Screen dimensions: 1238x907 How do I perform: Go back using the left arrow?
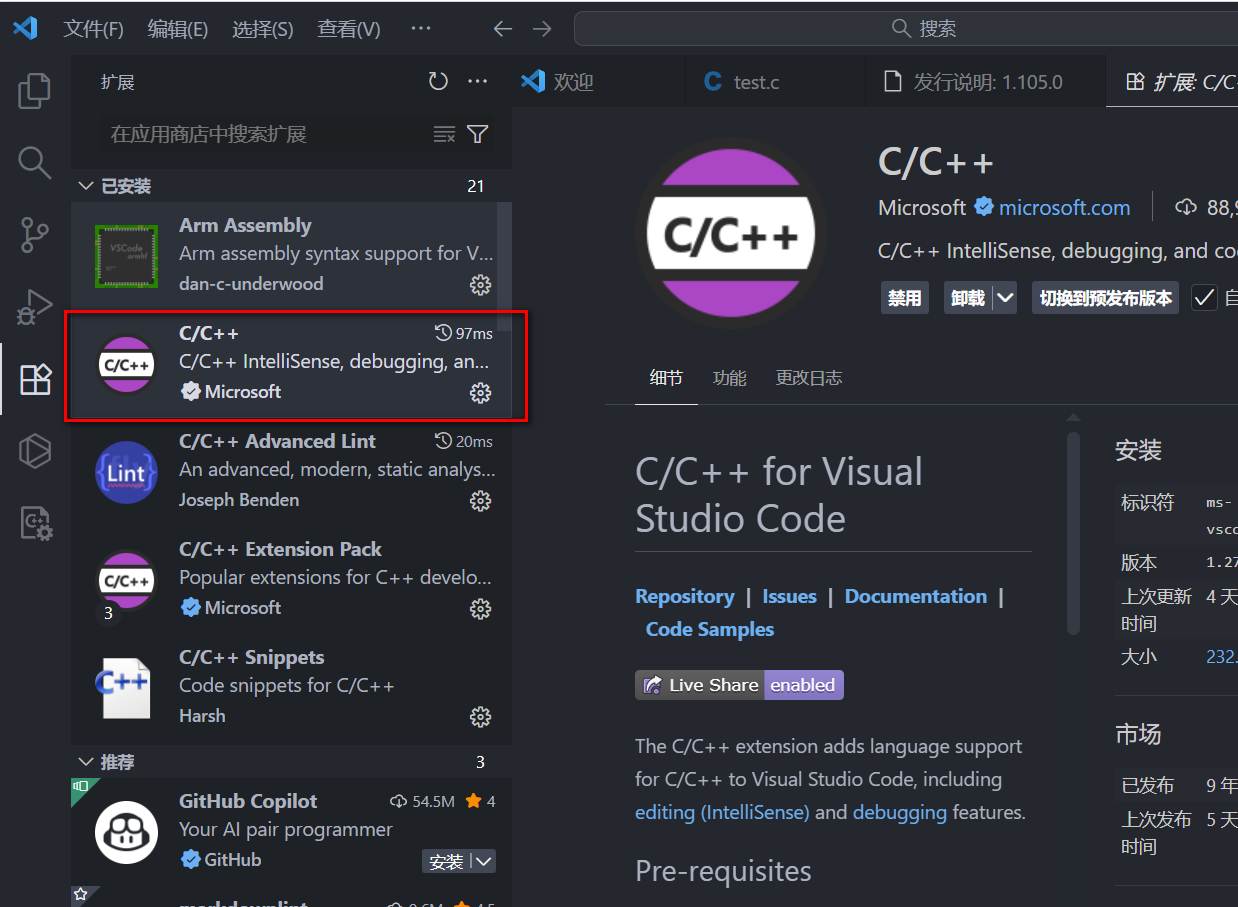coord(503,29)
